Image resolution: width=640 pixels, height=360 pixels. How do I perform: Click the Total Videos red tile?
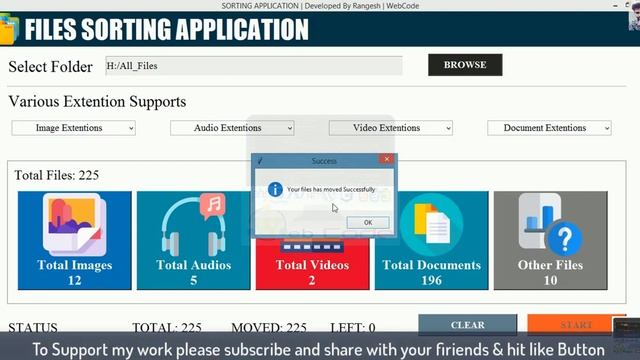312,264
